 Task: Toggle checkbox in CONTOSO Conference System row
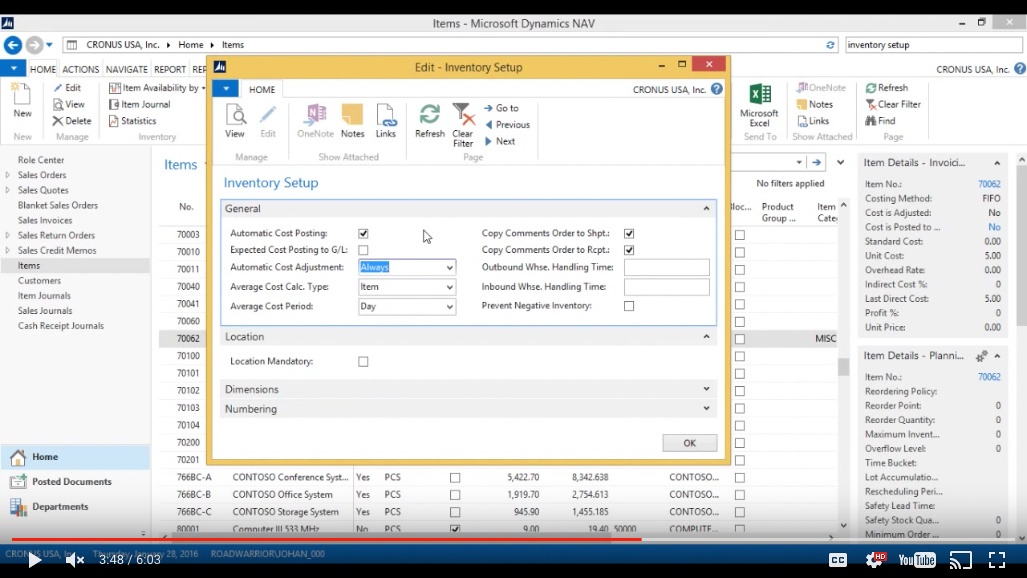pos(455,478)
